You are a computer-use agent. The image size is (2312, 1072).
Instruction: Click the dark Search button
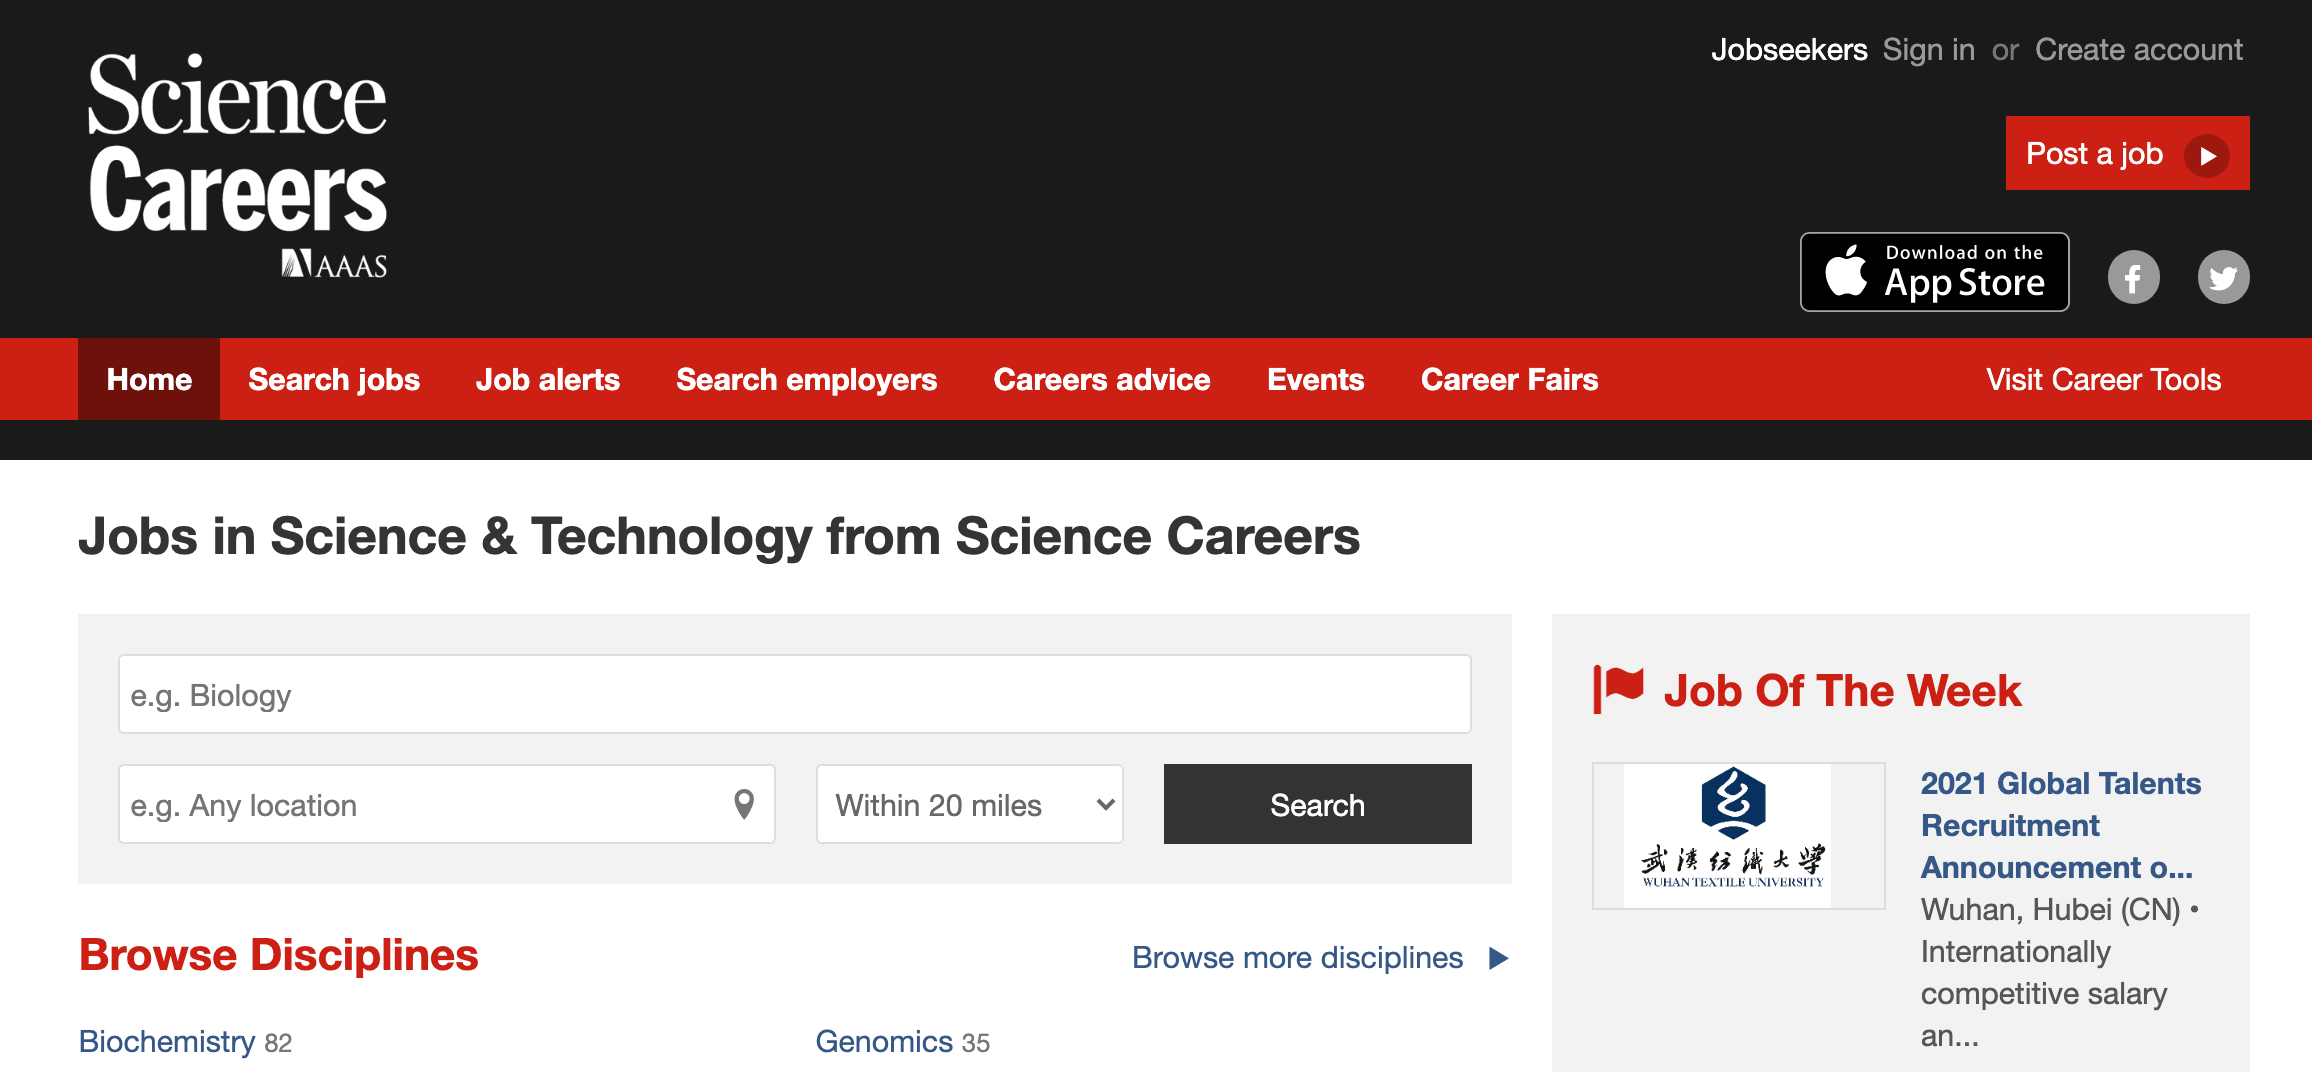(1317, 804)
